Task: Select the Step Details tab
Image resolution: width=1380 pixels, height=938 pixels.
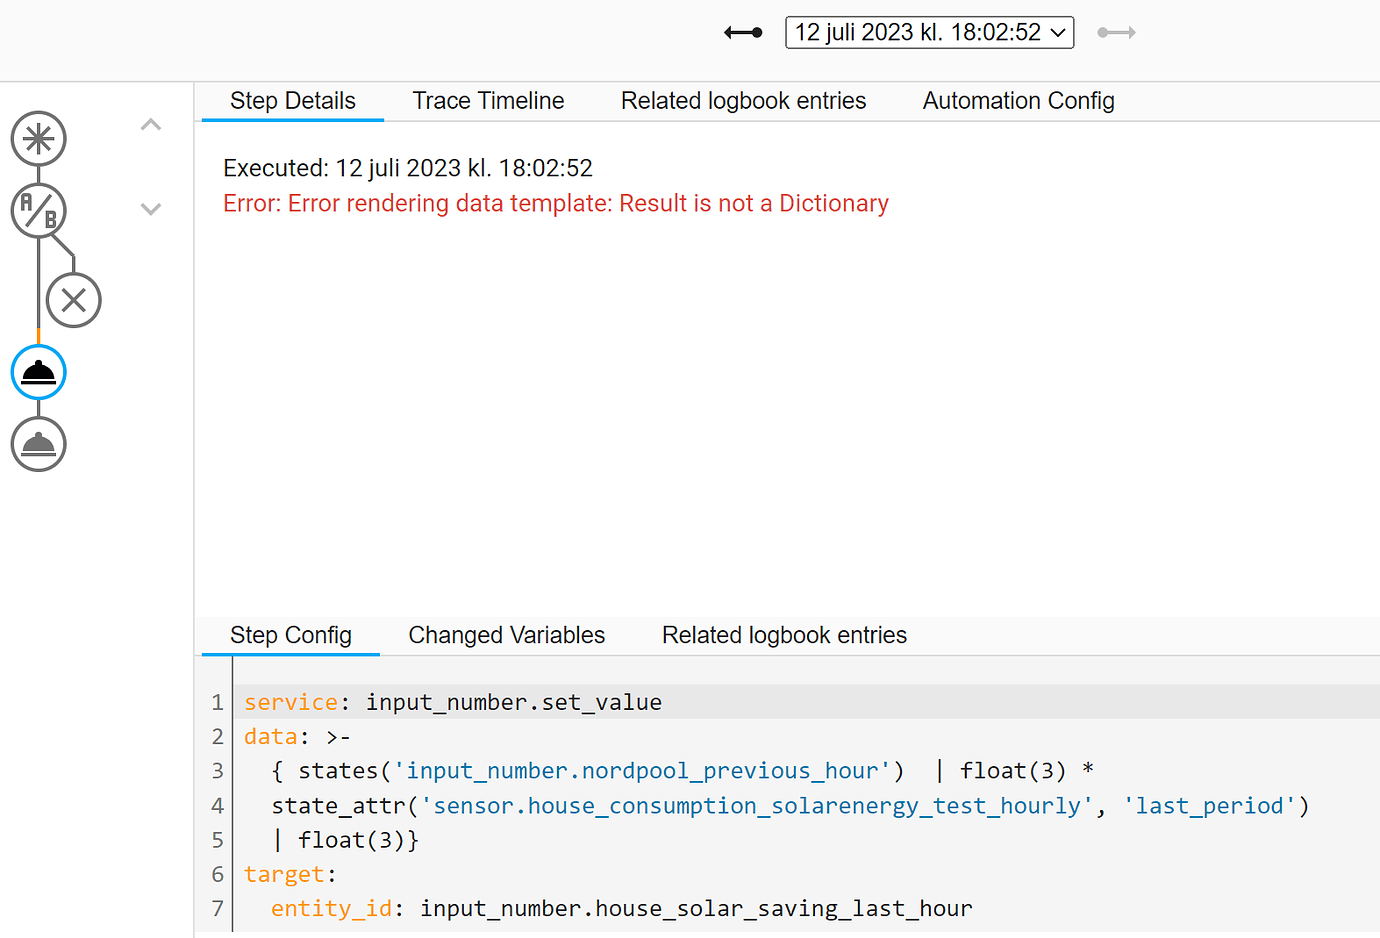Action: point(293,101)
